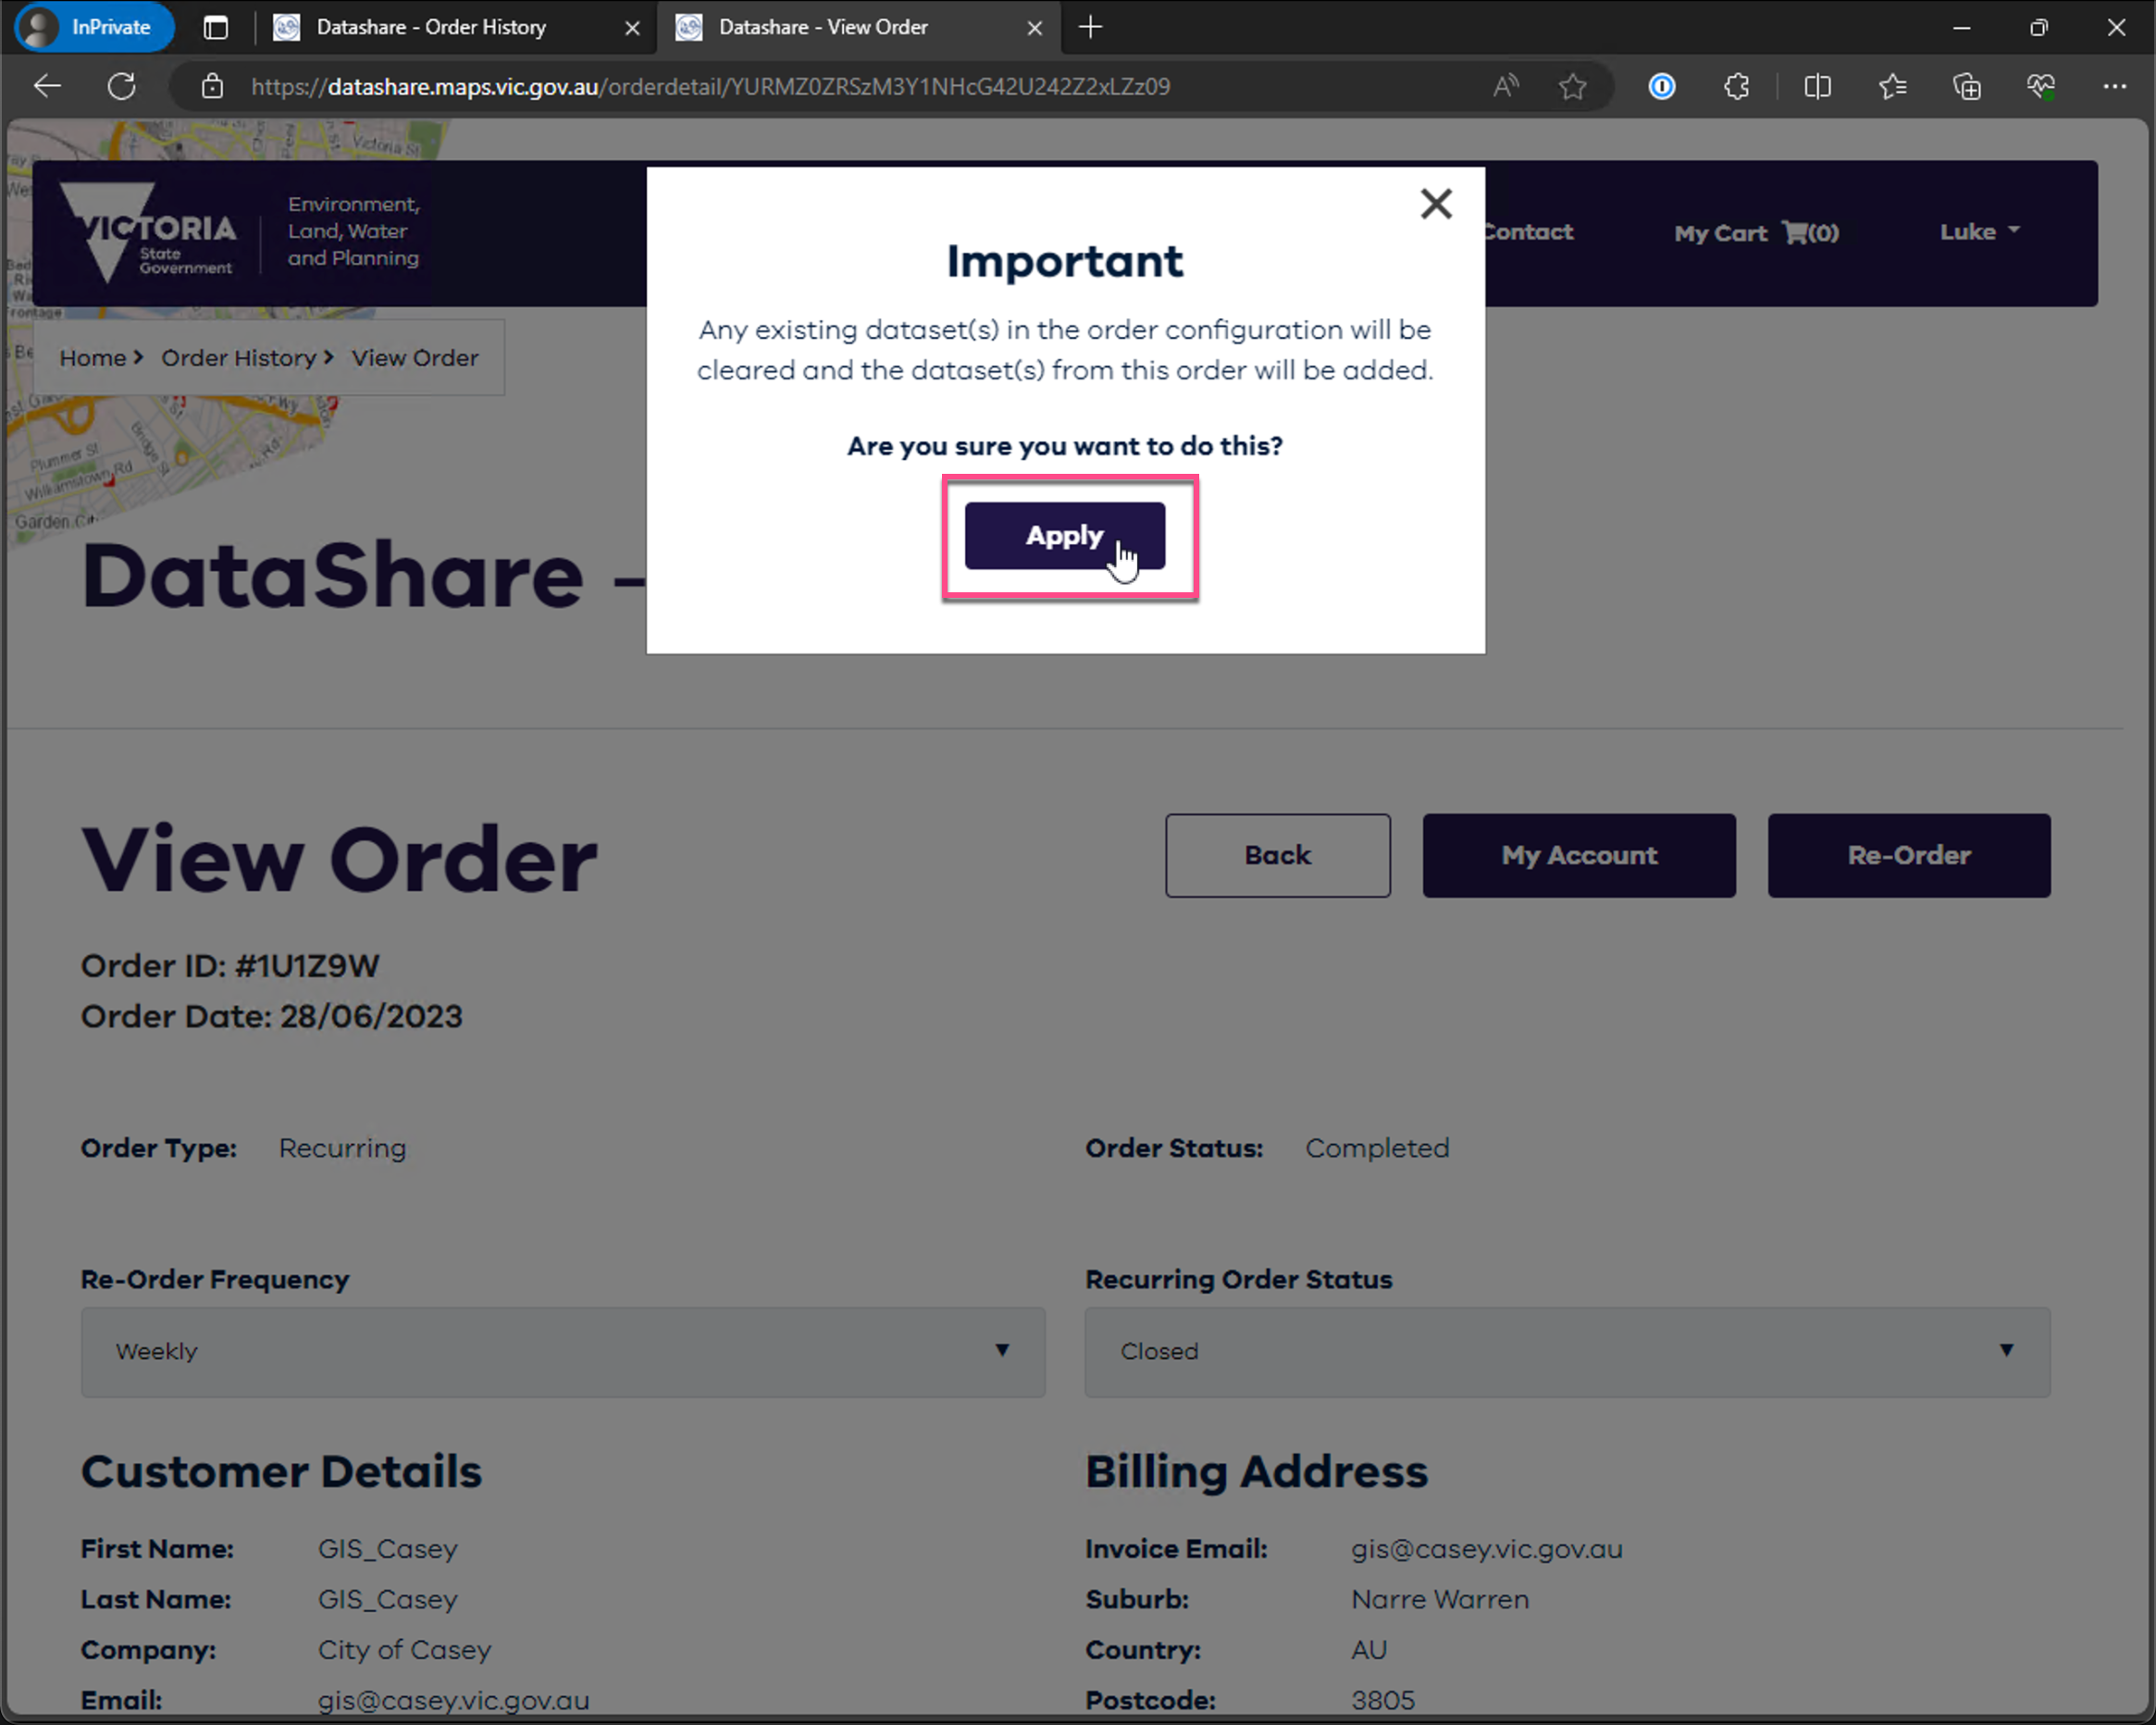Open the Recurring Order Status Closed dropdown
Image resolution: width=2156 pixels, height=1725 pixels.
pyautogui.click(x=1567, y=1351)
